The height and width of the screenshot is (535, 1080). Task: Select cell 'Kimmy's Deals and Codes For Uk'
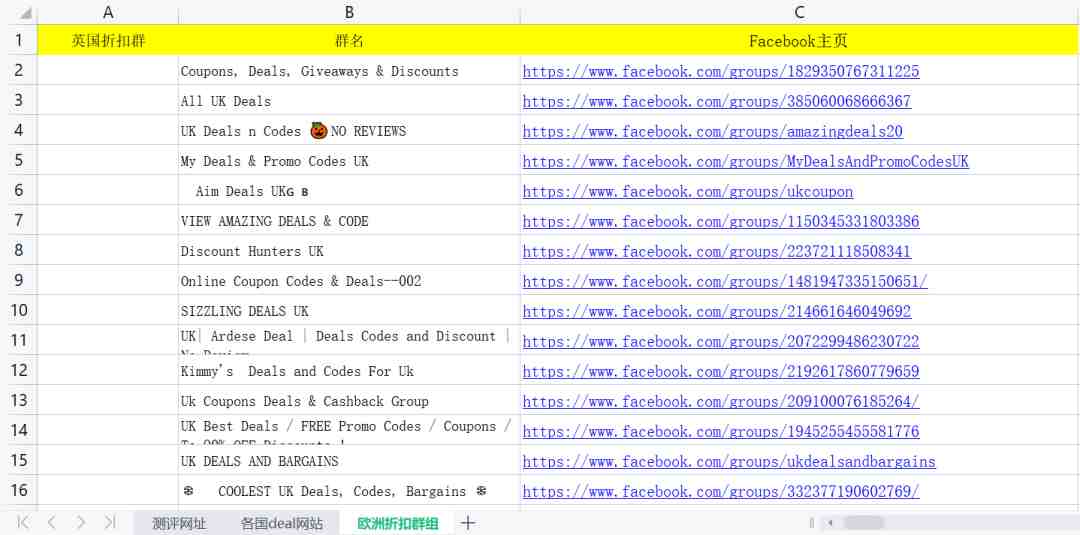point(349,371)
